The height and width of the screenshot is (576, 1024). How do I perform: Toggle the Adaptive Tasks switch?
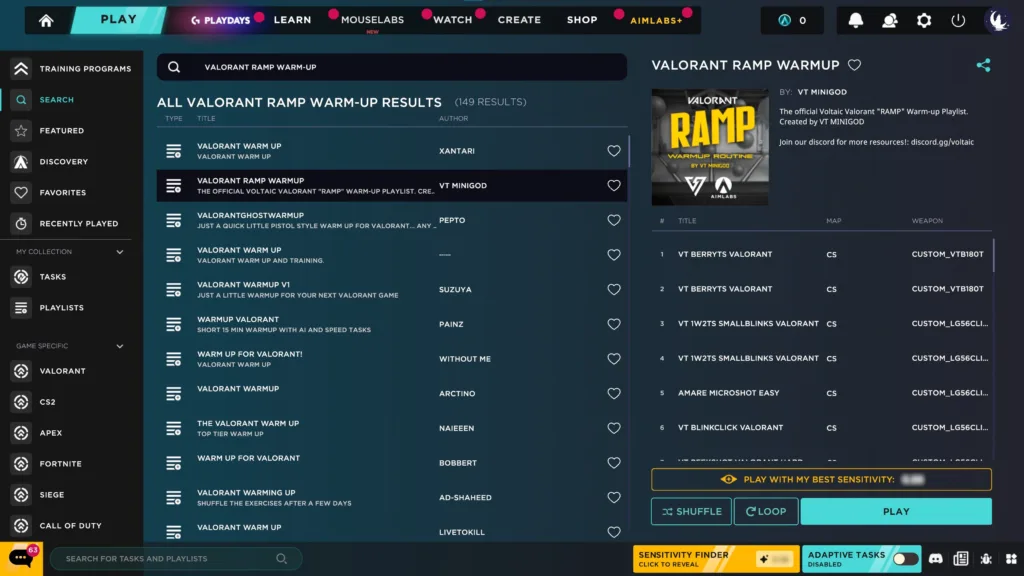pyautogui.click(x=905, y=559)
